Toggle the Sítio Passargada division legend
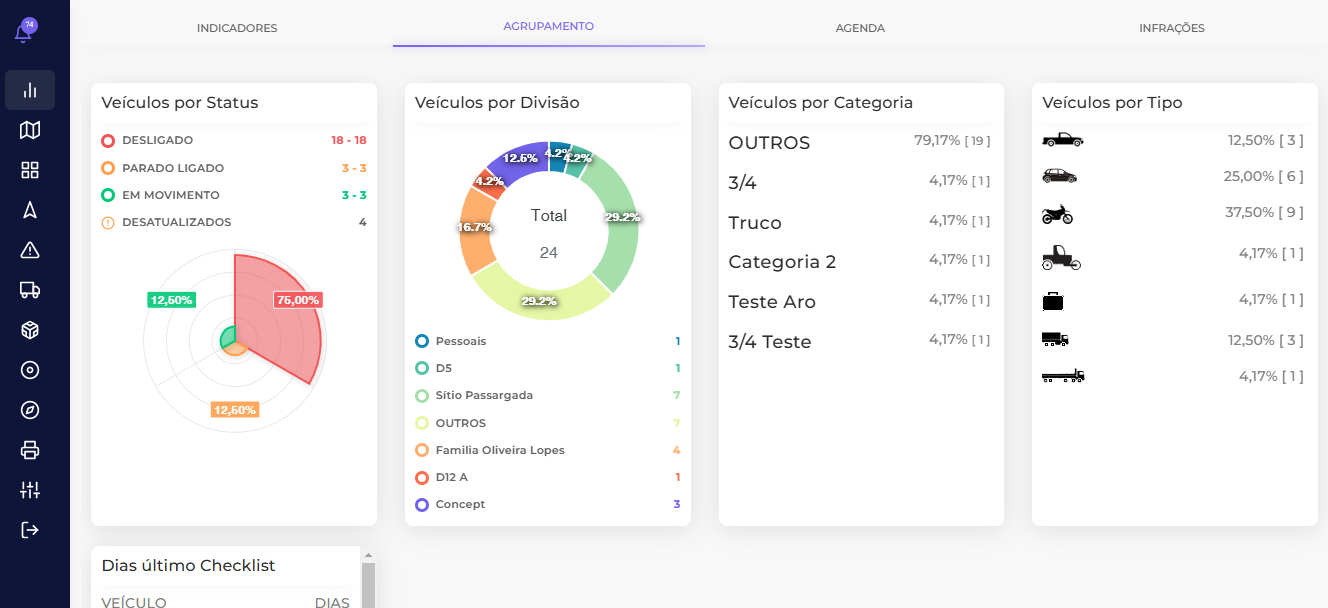The width and height of the screenshot is (1328, 608). [x=484, y=396]
